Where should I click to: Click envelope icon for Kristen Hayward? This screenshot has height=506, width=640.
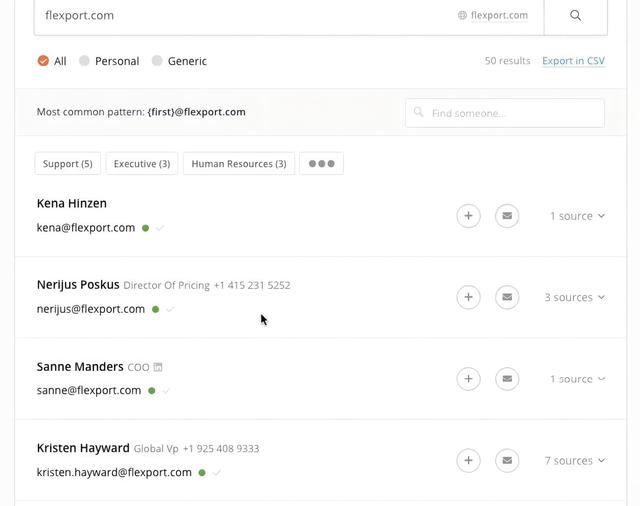click(507, 460)
